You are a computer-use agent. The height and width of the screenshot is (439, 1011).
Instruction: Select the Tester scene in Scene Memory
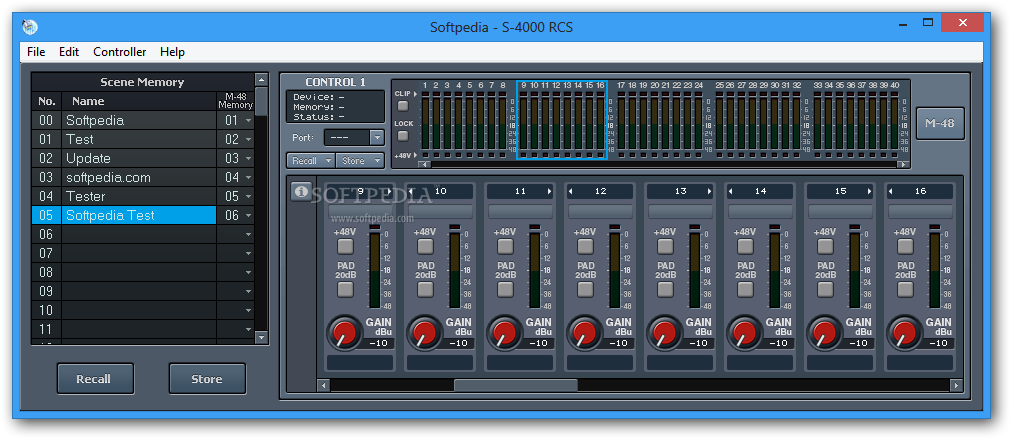(85, 196)
